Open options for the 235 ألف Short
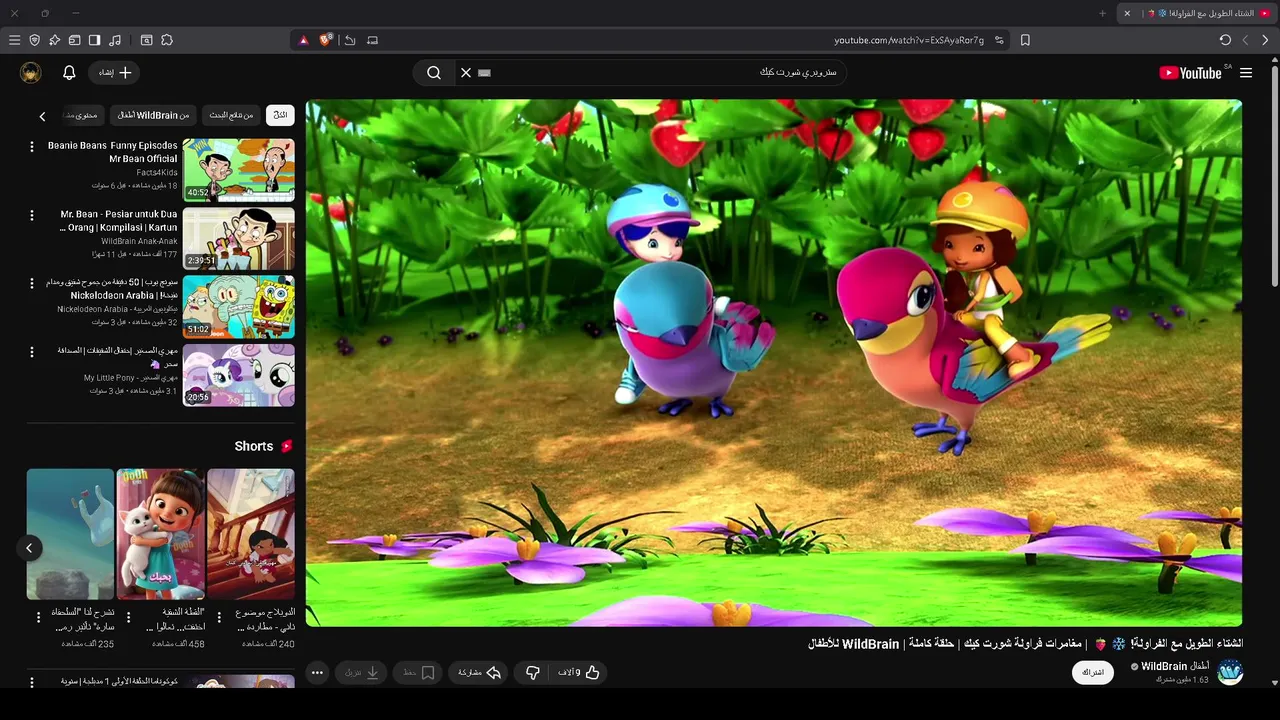The width and height of the screenshot is (1280, 720). (39, 618)
